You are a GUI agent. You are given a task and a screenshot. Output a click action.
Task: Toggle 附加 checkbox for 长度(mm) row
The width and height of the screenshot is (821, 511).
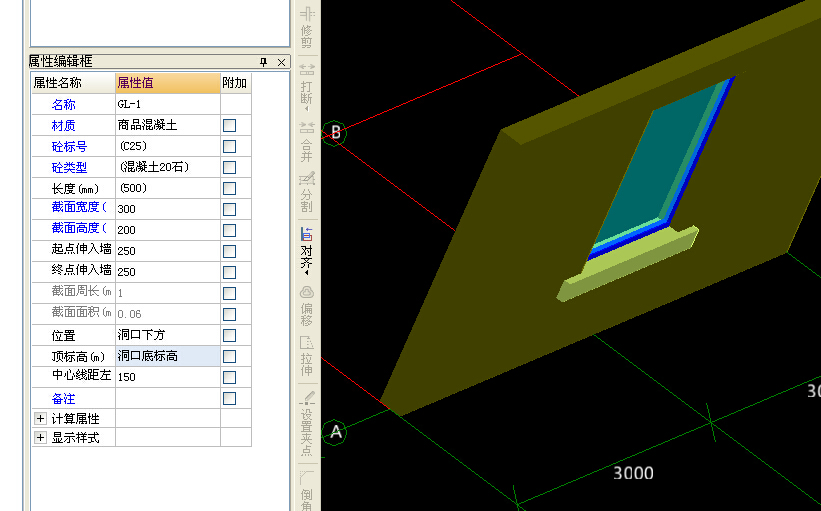coord(229,188)
